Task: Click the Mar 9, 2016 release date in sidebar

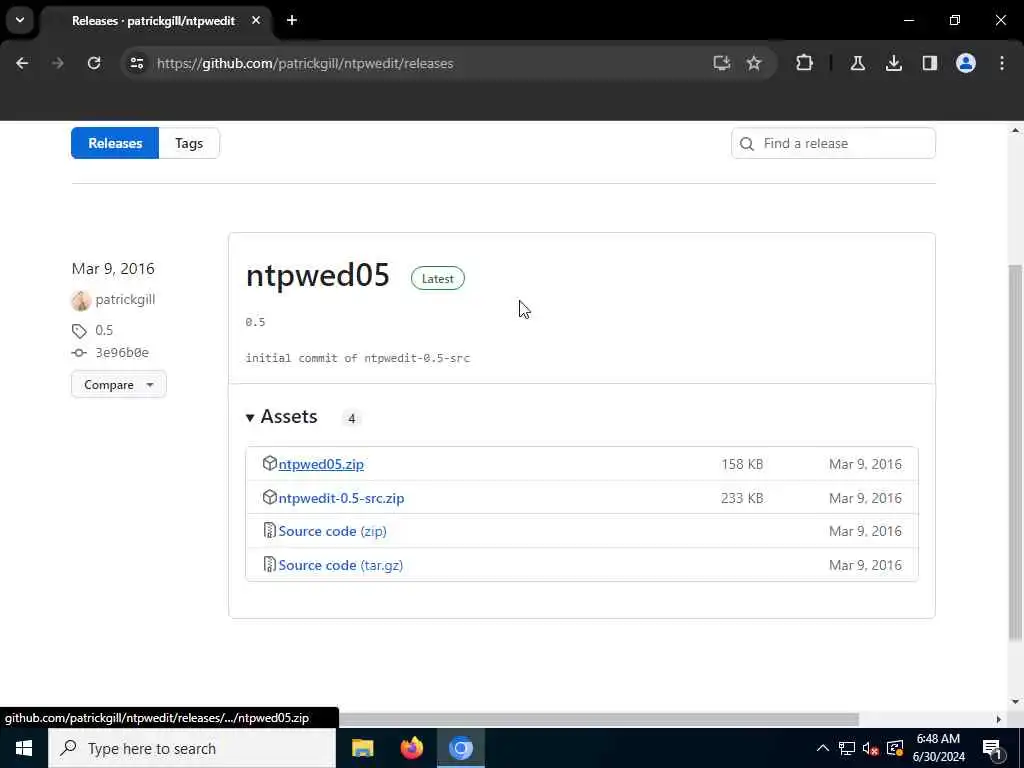Action: [113, 268]
